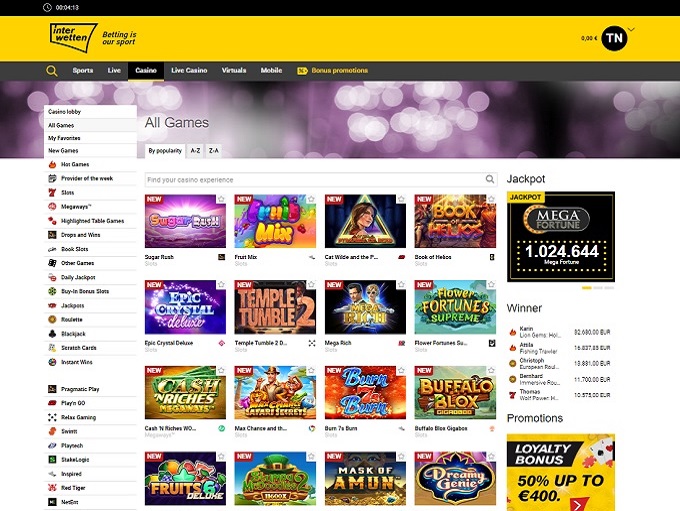Image resolution: width=680 pixels, height=511 pixels.
Task: Open the TN user account avatar
Action: 614,38
